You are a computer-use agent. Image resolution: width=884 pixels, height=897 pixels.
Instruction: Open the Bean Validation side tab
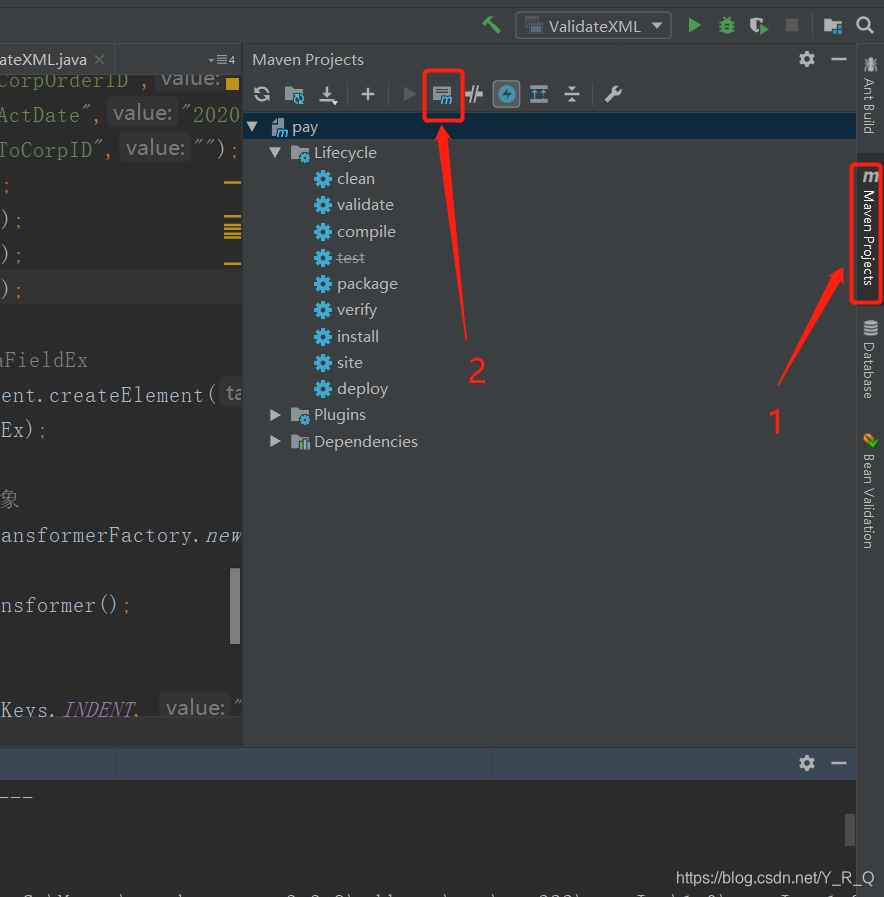click(869, 490)
